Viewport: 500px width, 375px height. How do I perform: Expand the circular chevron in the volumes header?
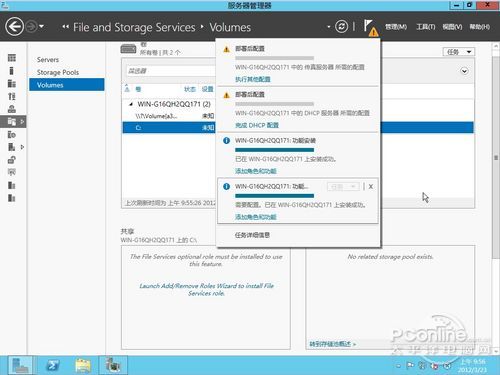464,71
